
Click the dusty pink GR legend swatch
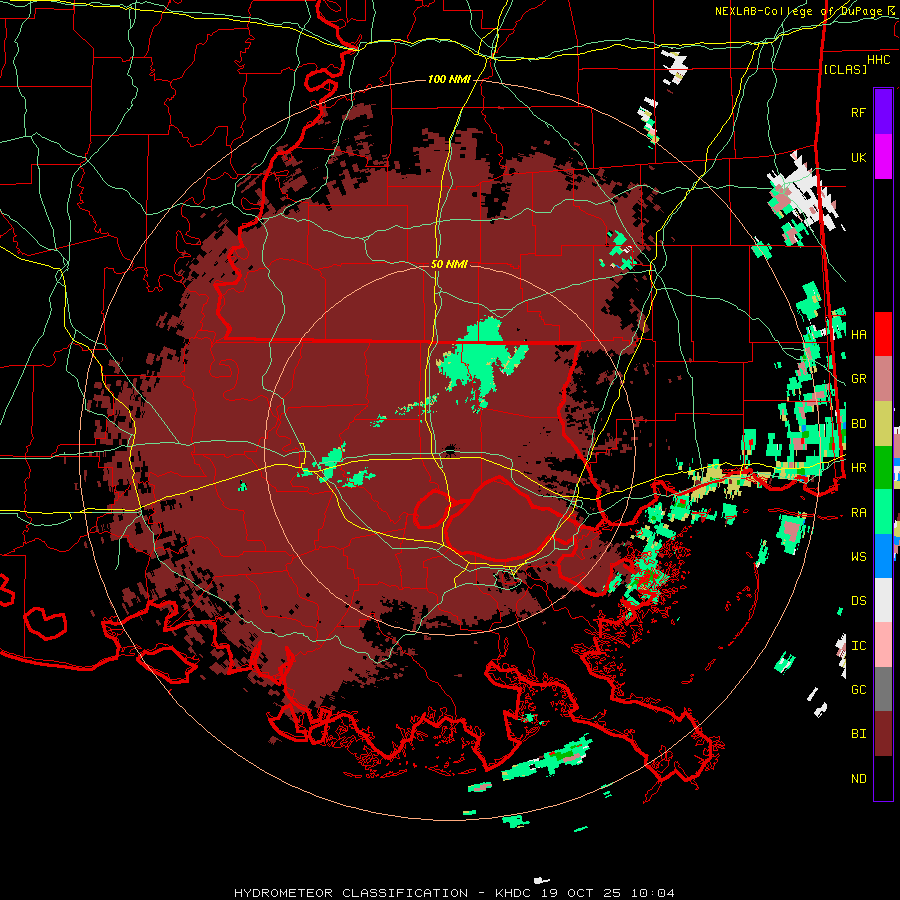click(883, 379)
